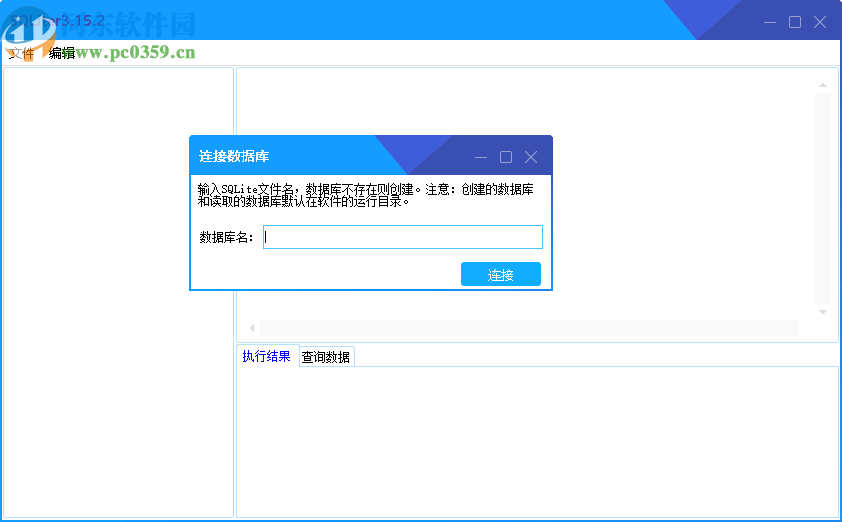Click the editor horizontal scroll left arrow
Screen dimensions: 842x522
(x=252, y=328)
